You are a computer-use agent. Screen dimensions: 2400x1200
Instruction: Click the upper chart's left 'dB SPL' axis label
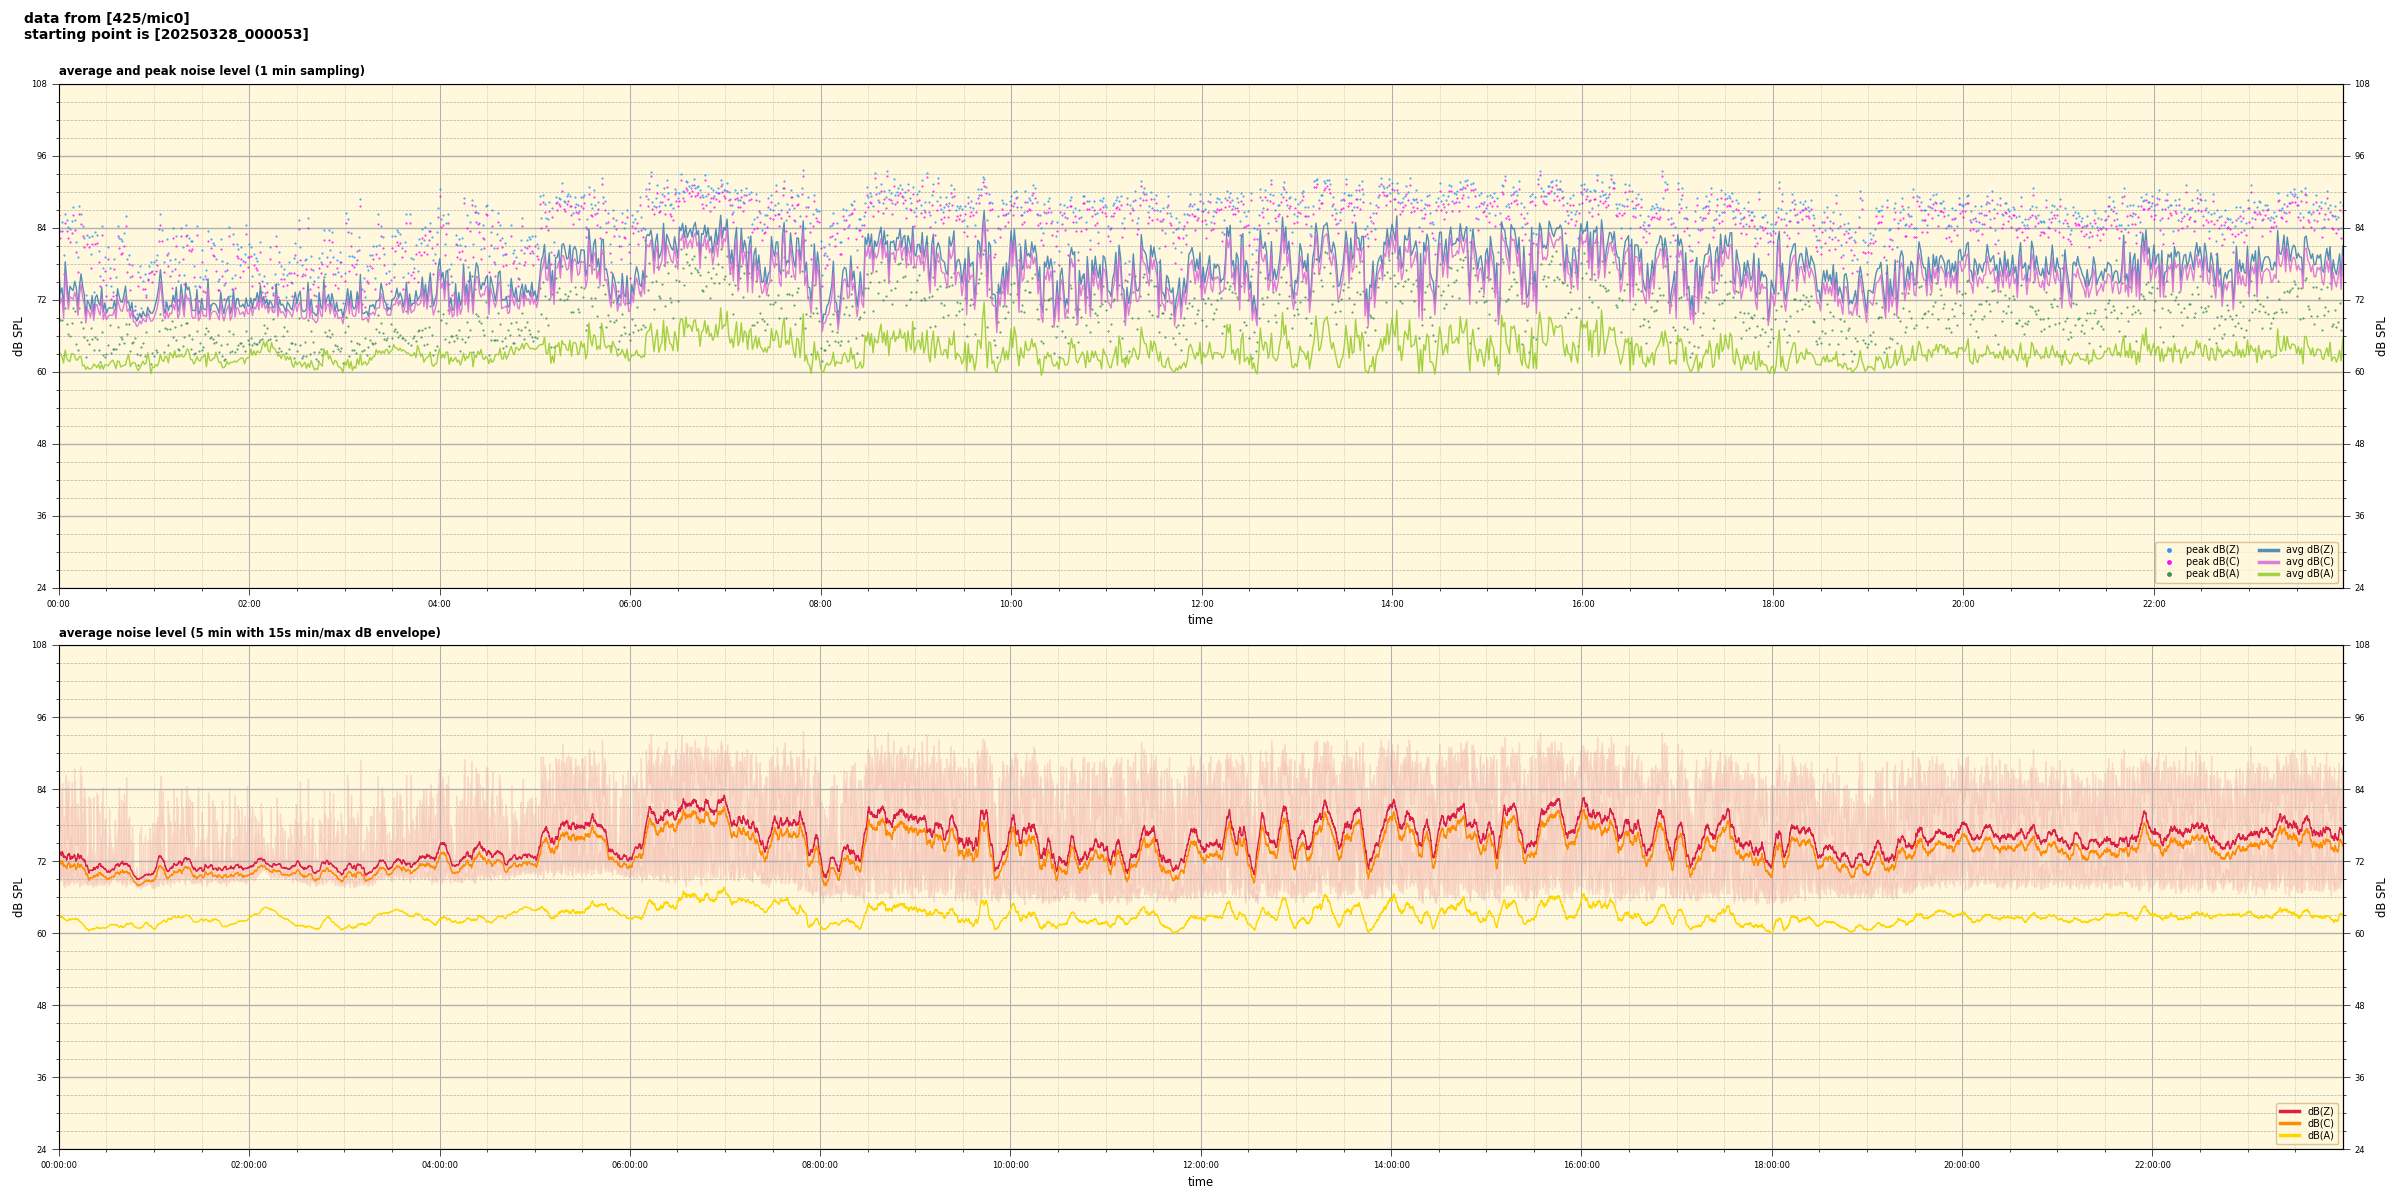click(18, 336)
